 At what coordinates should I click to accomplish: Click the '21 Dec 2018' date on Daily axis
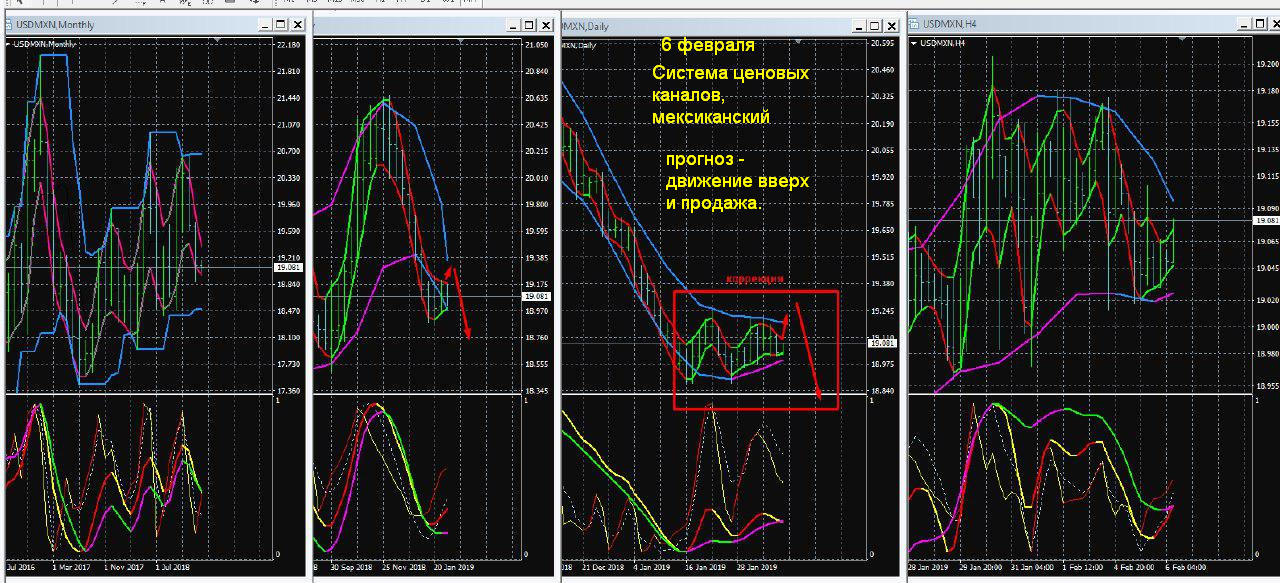tap(601, 567)
